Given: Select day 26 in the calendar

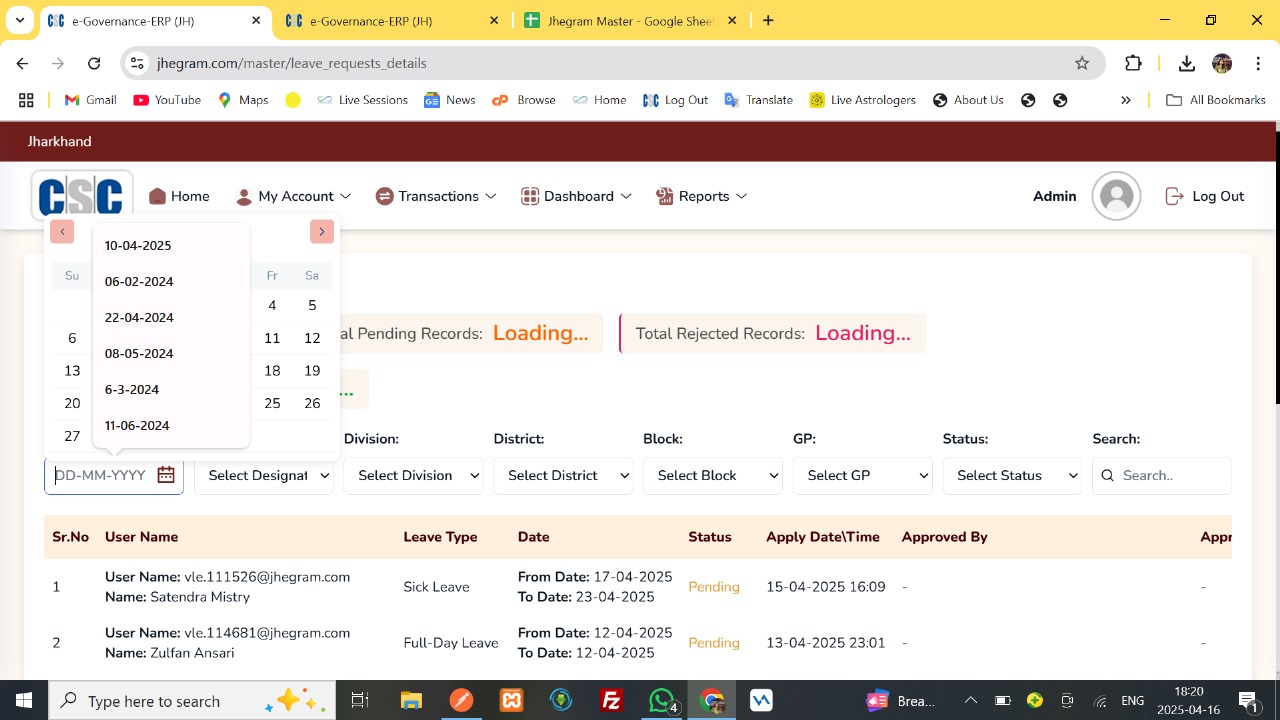Looking at the screenshot, I should coord(312,404).
